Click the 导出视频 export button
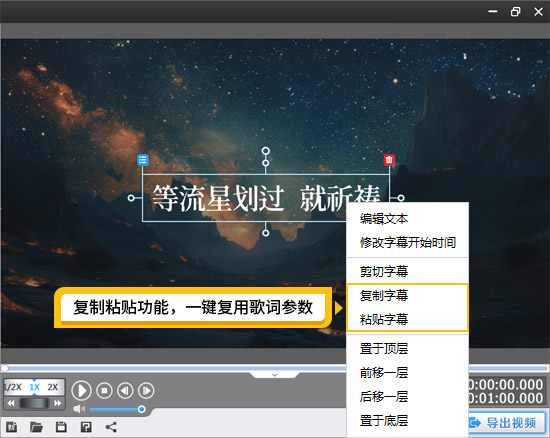The height and width of the screenshot is (438, 550). [x=505, y=423]
